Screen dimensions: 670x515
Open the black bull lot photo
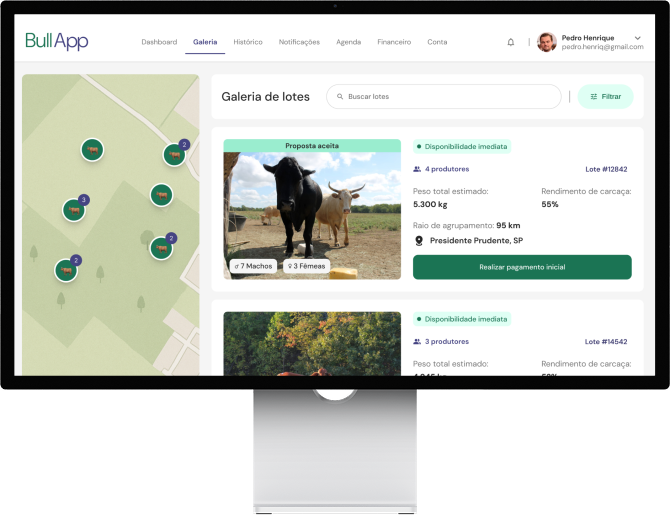(x=312, y=216)
